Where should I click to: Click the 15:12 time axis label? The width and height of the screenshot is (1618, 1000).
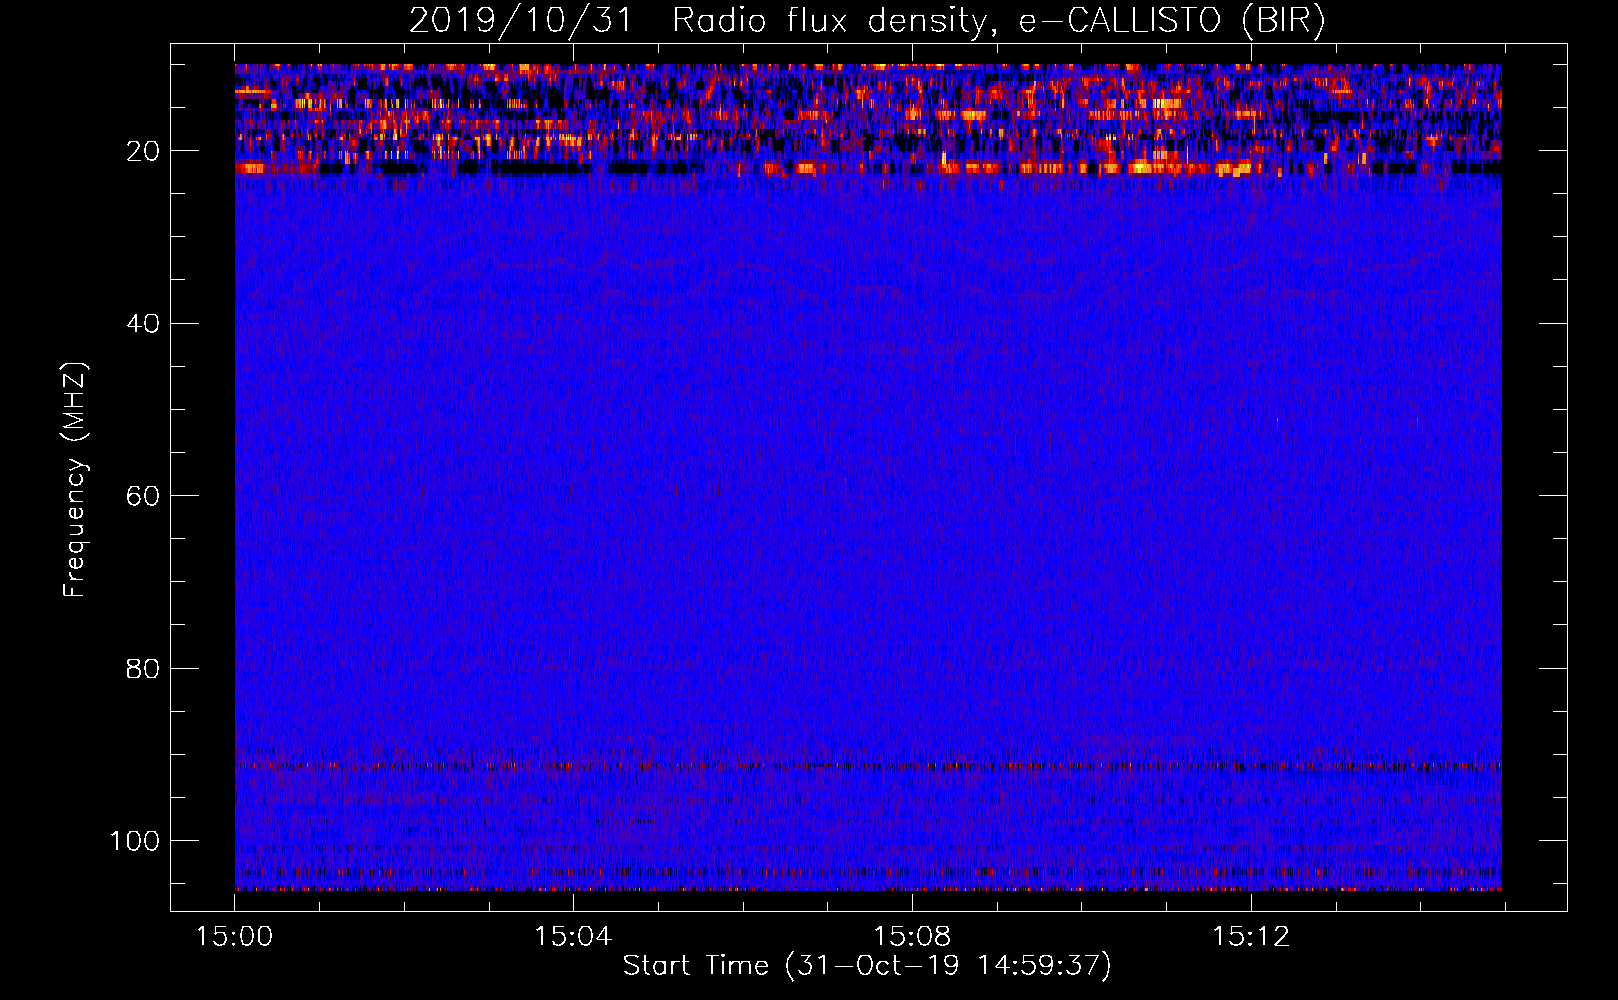click(x=1250, y=937)
